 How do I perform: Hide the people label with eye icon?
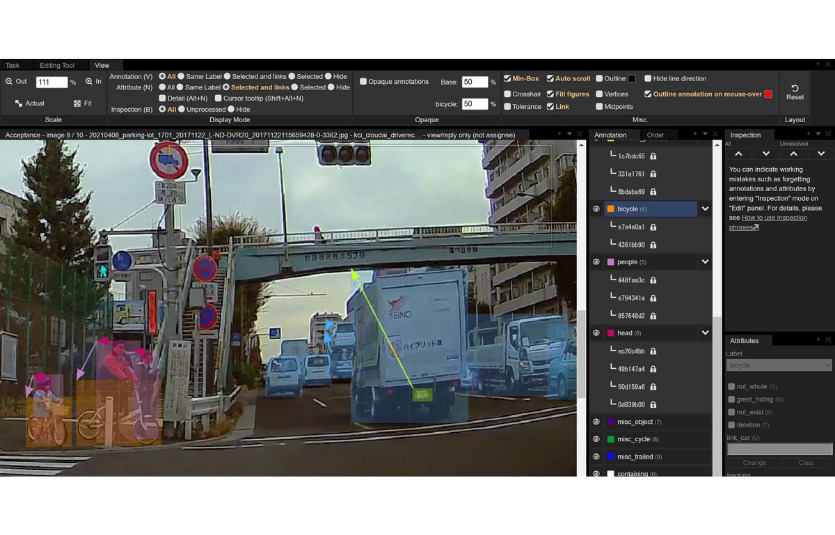597,262
